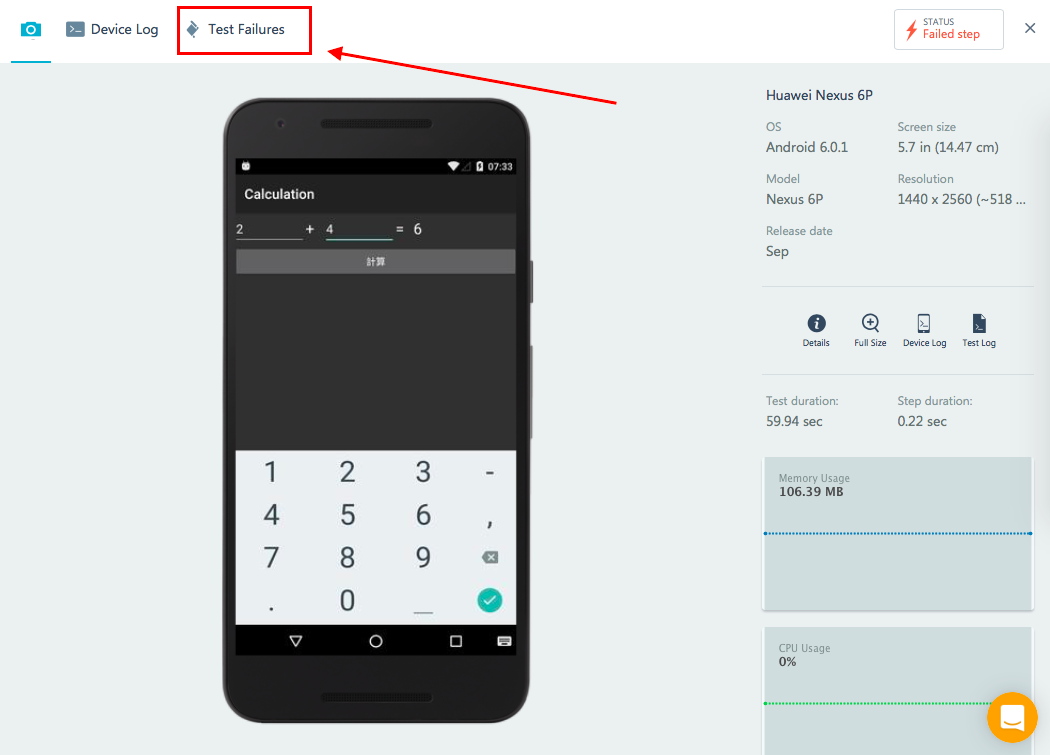Tap number 5 on the keypad

point(347,514)
